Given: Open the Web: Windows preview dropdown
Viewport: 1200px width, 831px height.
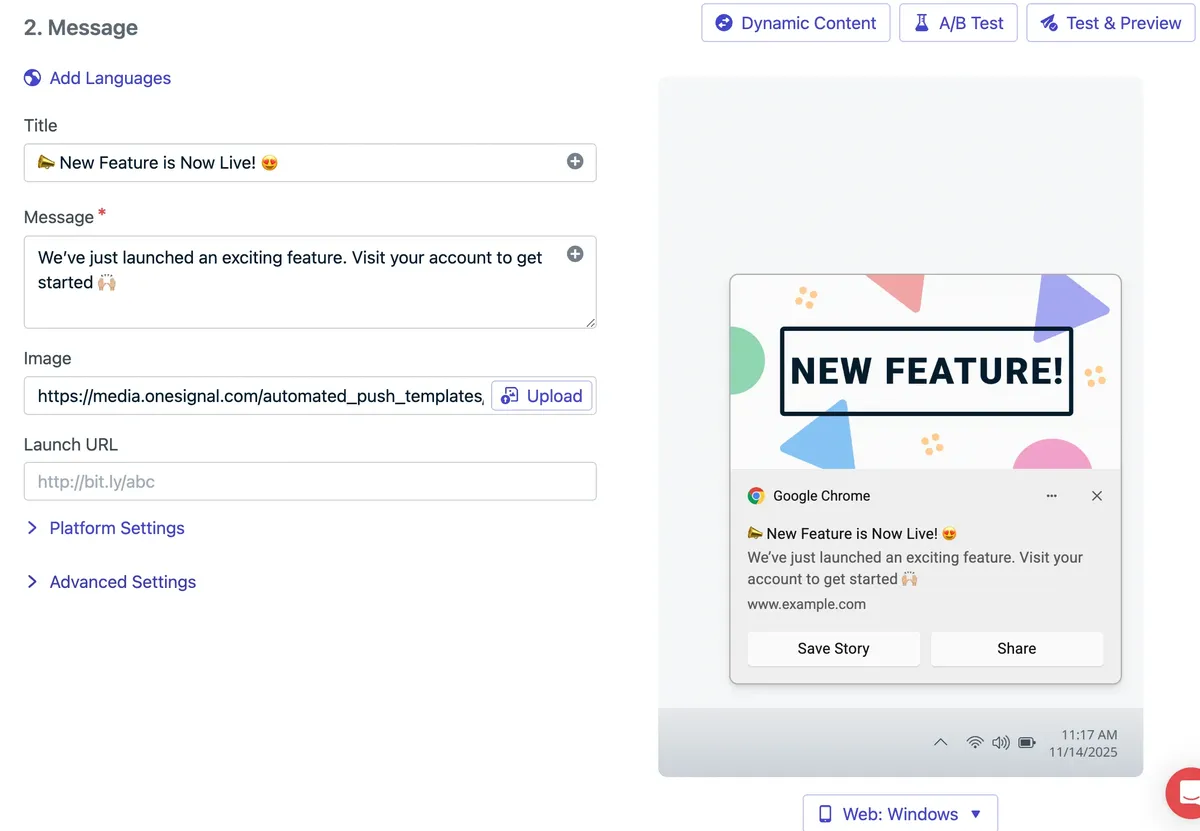Looking at the screenshot, I should (900, 814).
